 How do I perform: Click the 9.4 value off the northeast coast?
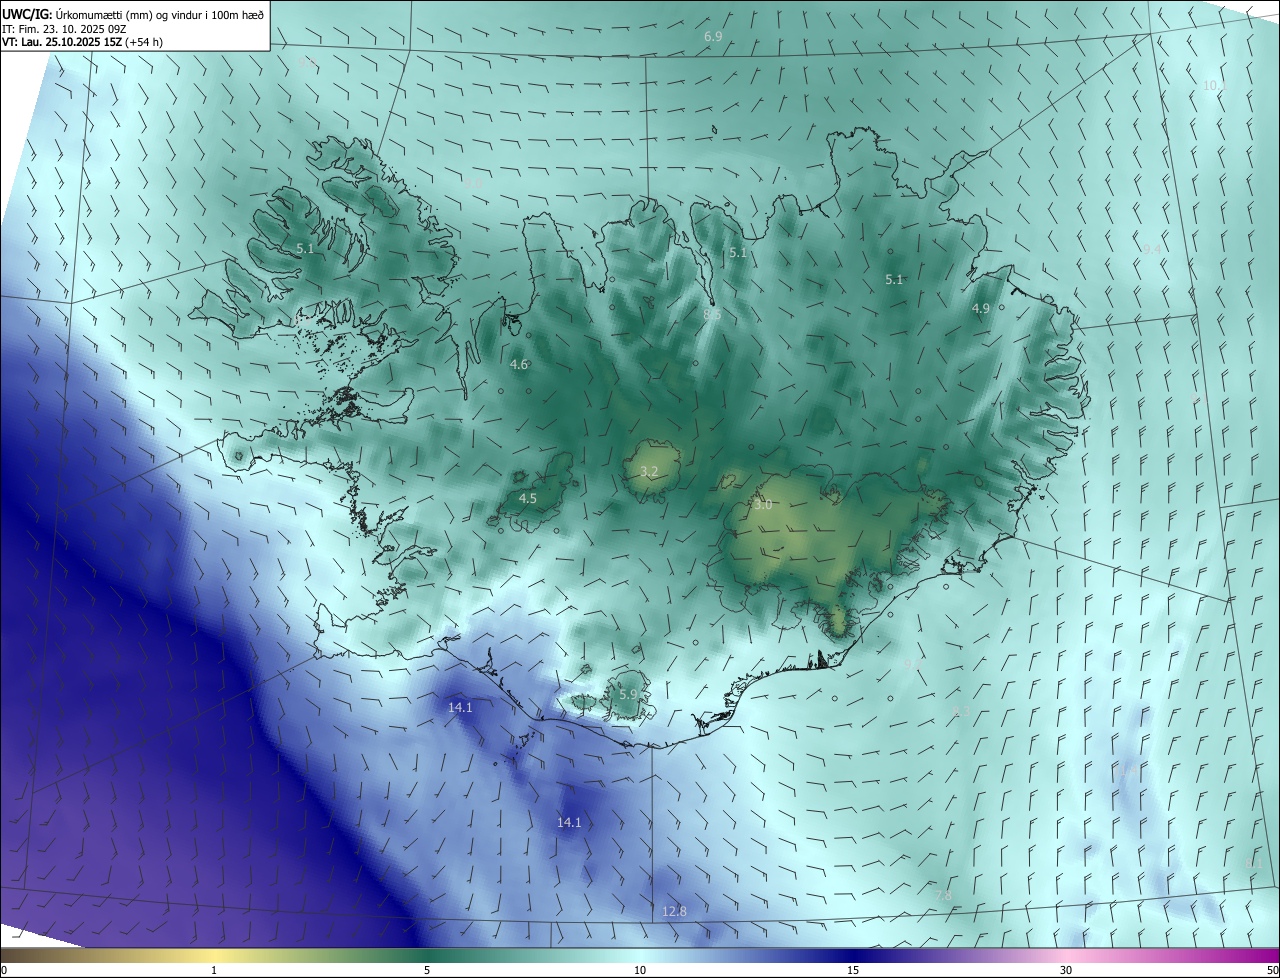pyautogui.click(x=1152, y=249)
